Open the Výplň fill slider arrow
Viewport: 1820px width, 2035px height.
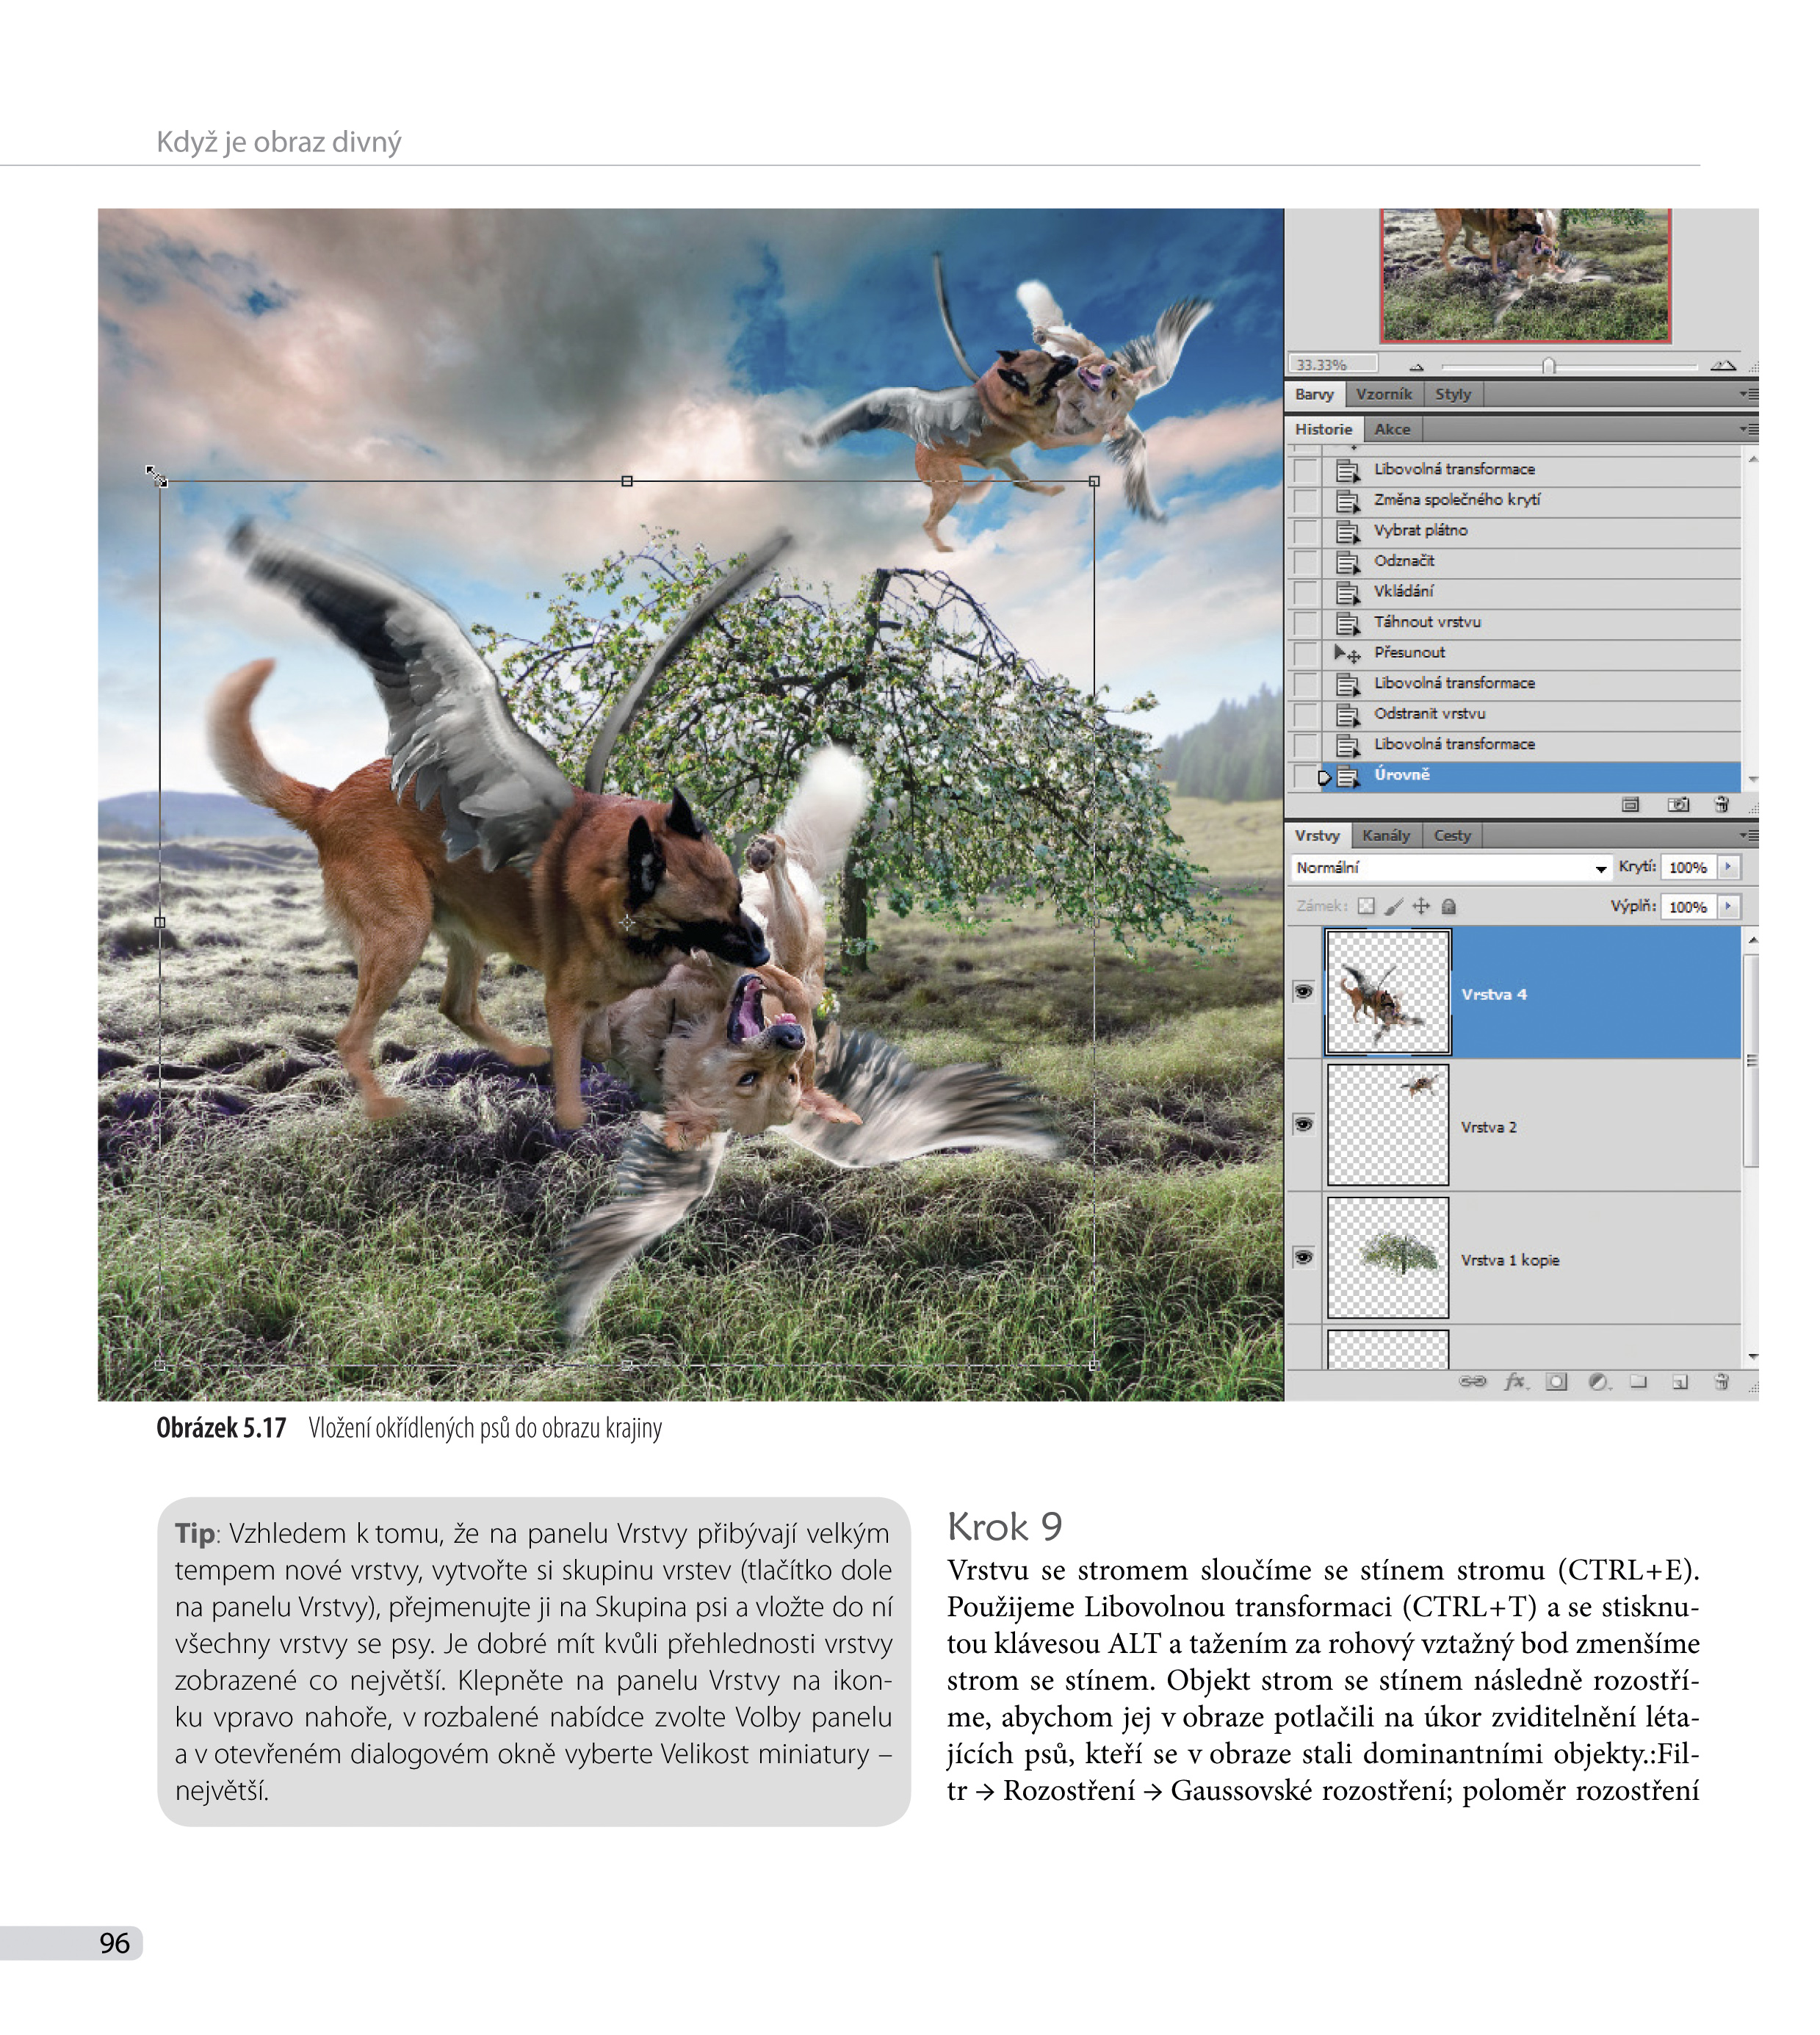1728,906
